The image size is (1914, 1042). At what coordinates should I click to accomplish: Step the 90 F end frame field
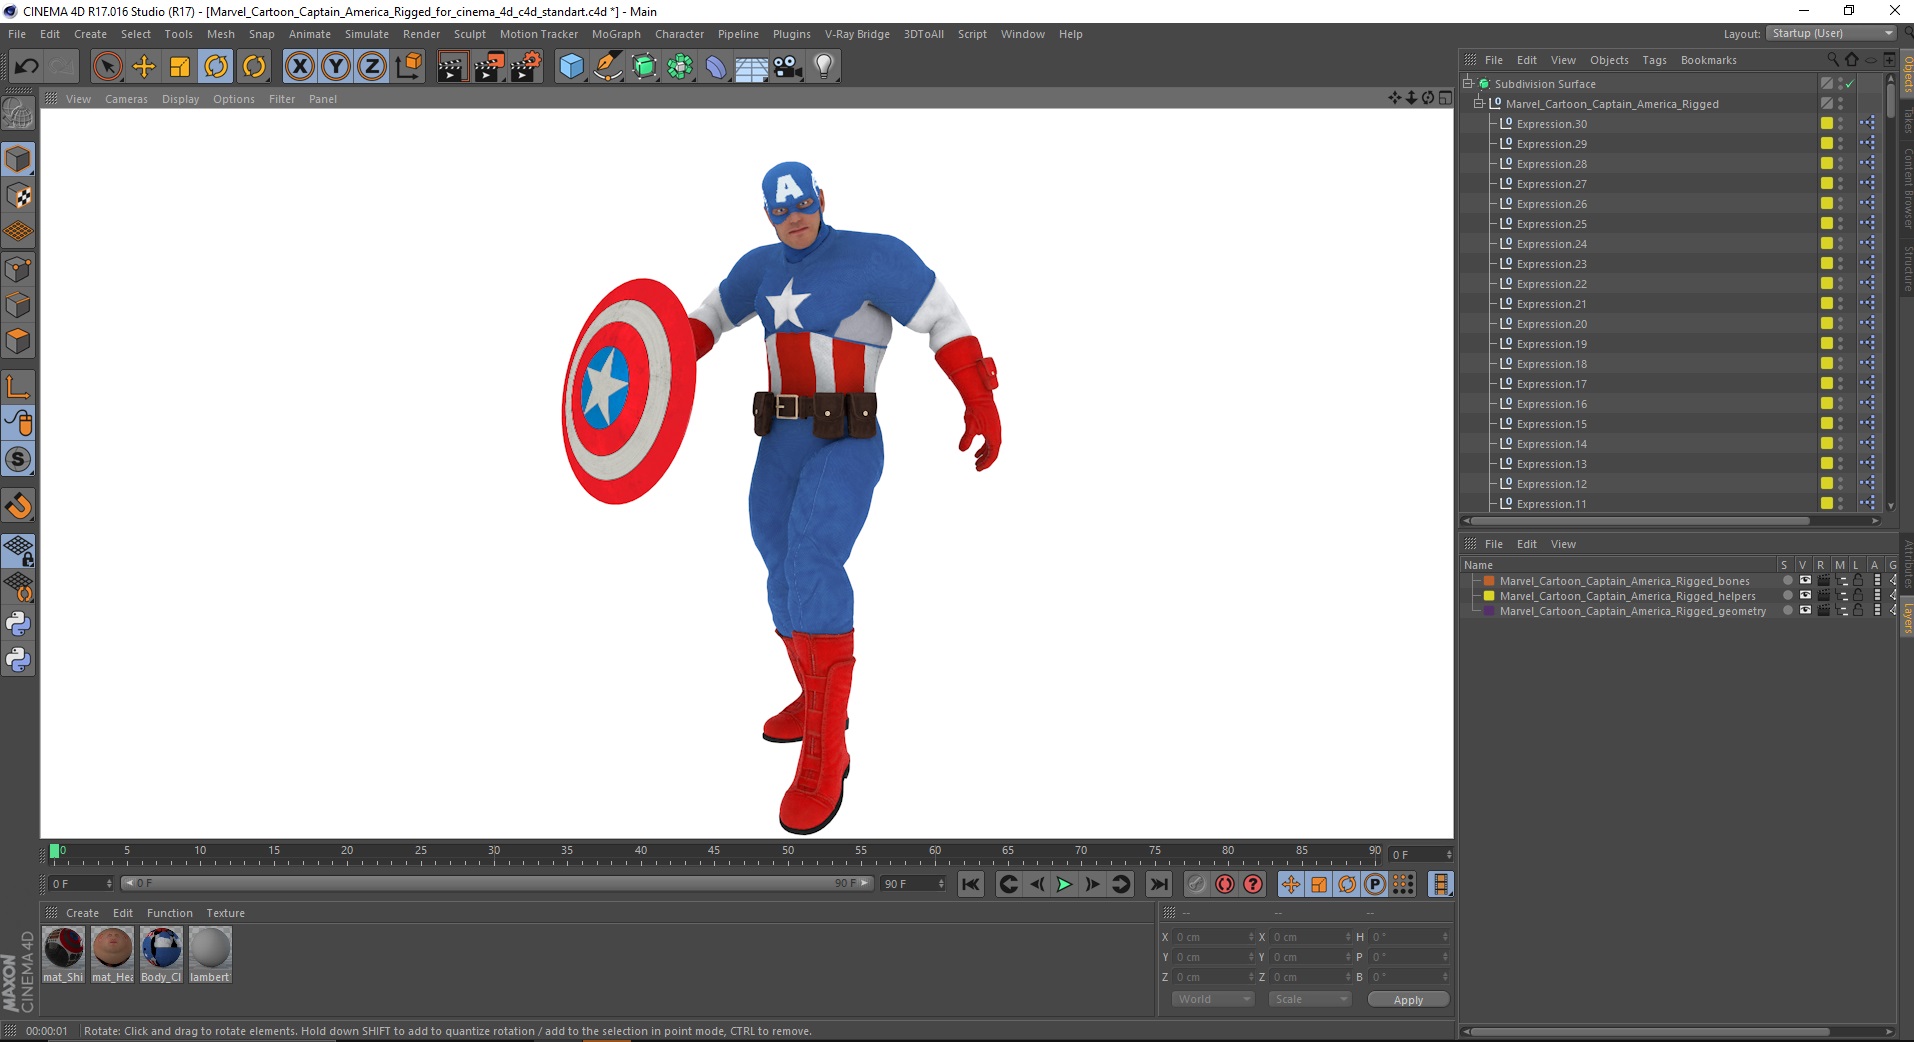pyautogui.click(x=941, y=884)
